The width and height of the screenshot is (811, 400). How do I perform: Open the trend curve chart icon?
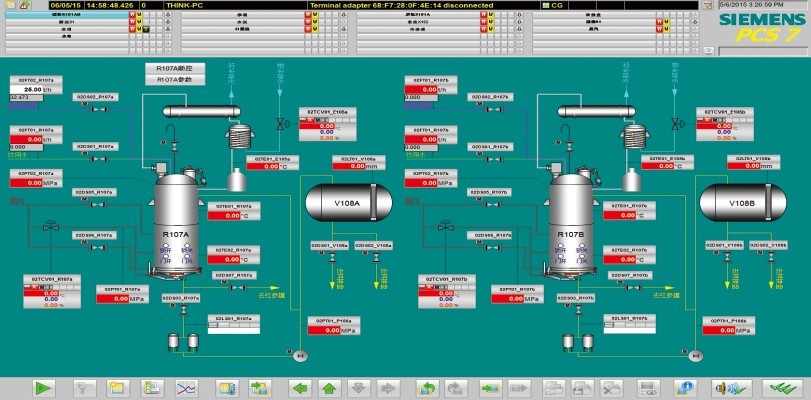[x=185, y=387]
